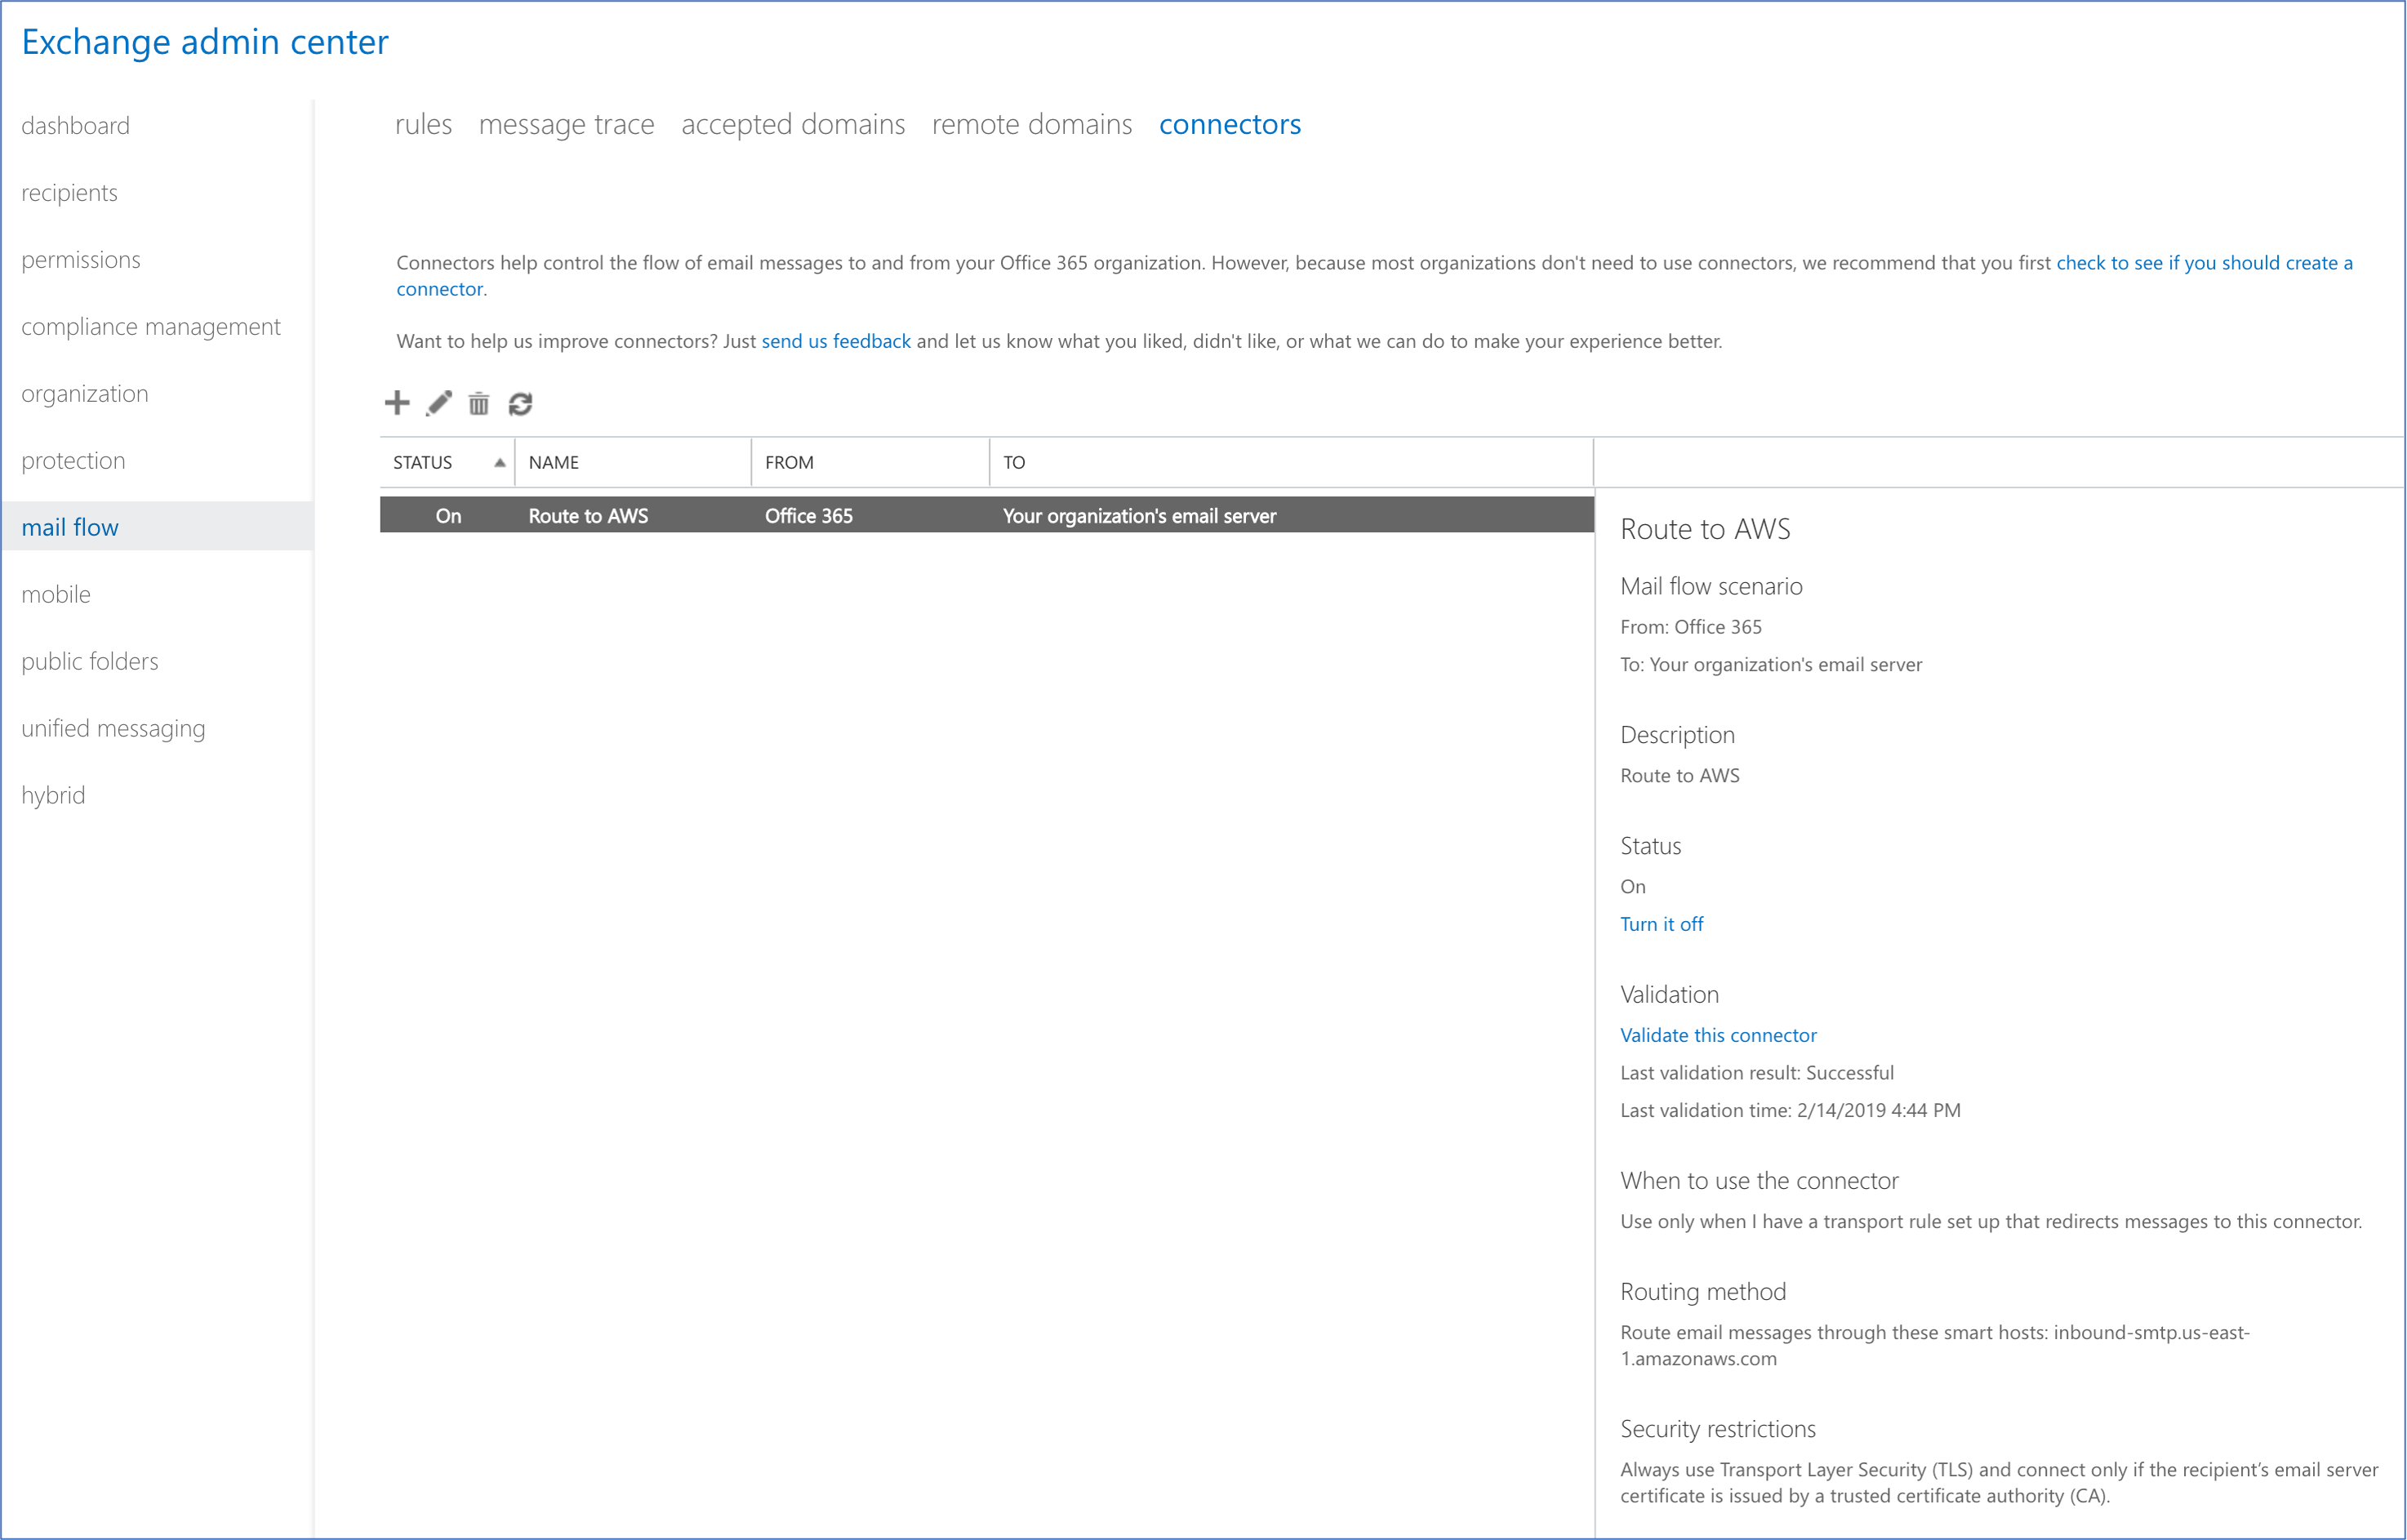Navigate to hybrid section
The height and width of the screenshot is (1540, 2407).
tap(53, 796)
